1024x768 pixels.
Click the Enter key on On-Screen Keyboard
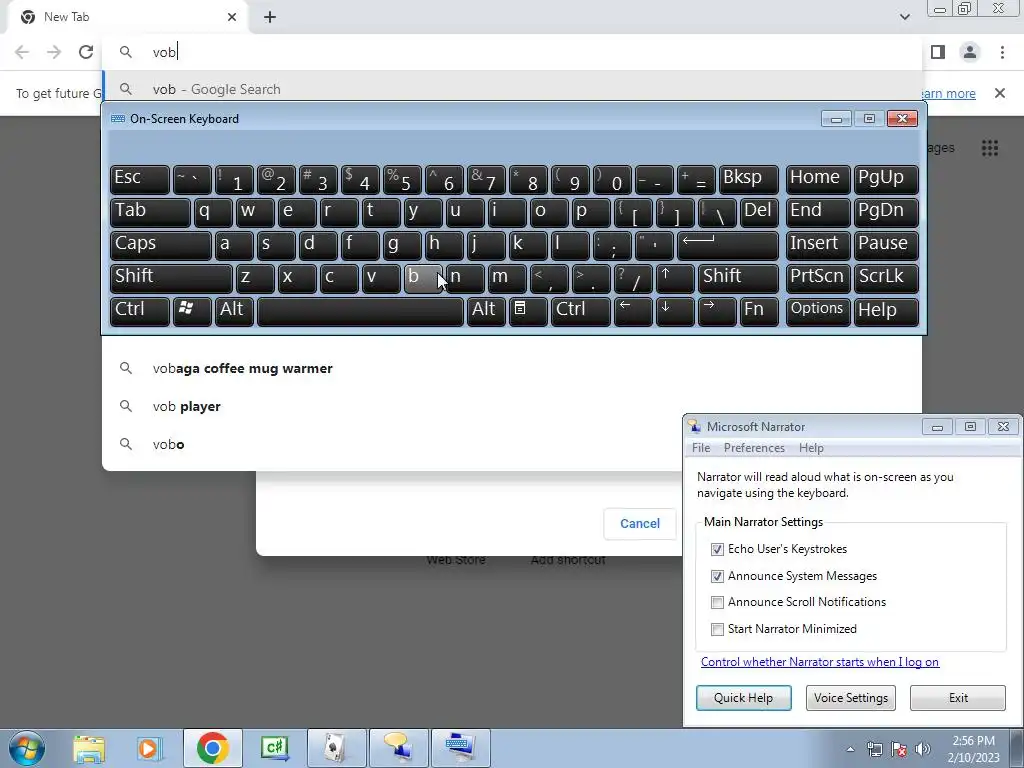coord(728,245)
